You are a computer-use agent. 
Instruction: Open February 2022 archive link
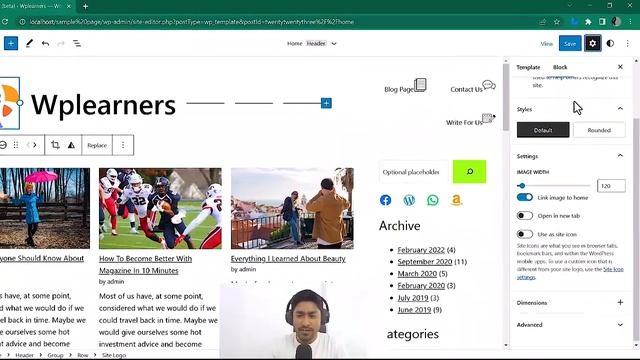pyautogui.click(x=421, y=250)
